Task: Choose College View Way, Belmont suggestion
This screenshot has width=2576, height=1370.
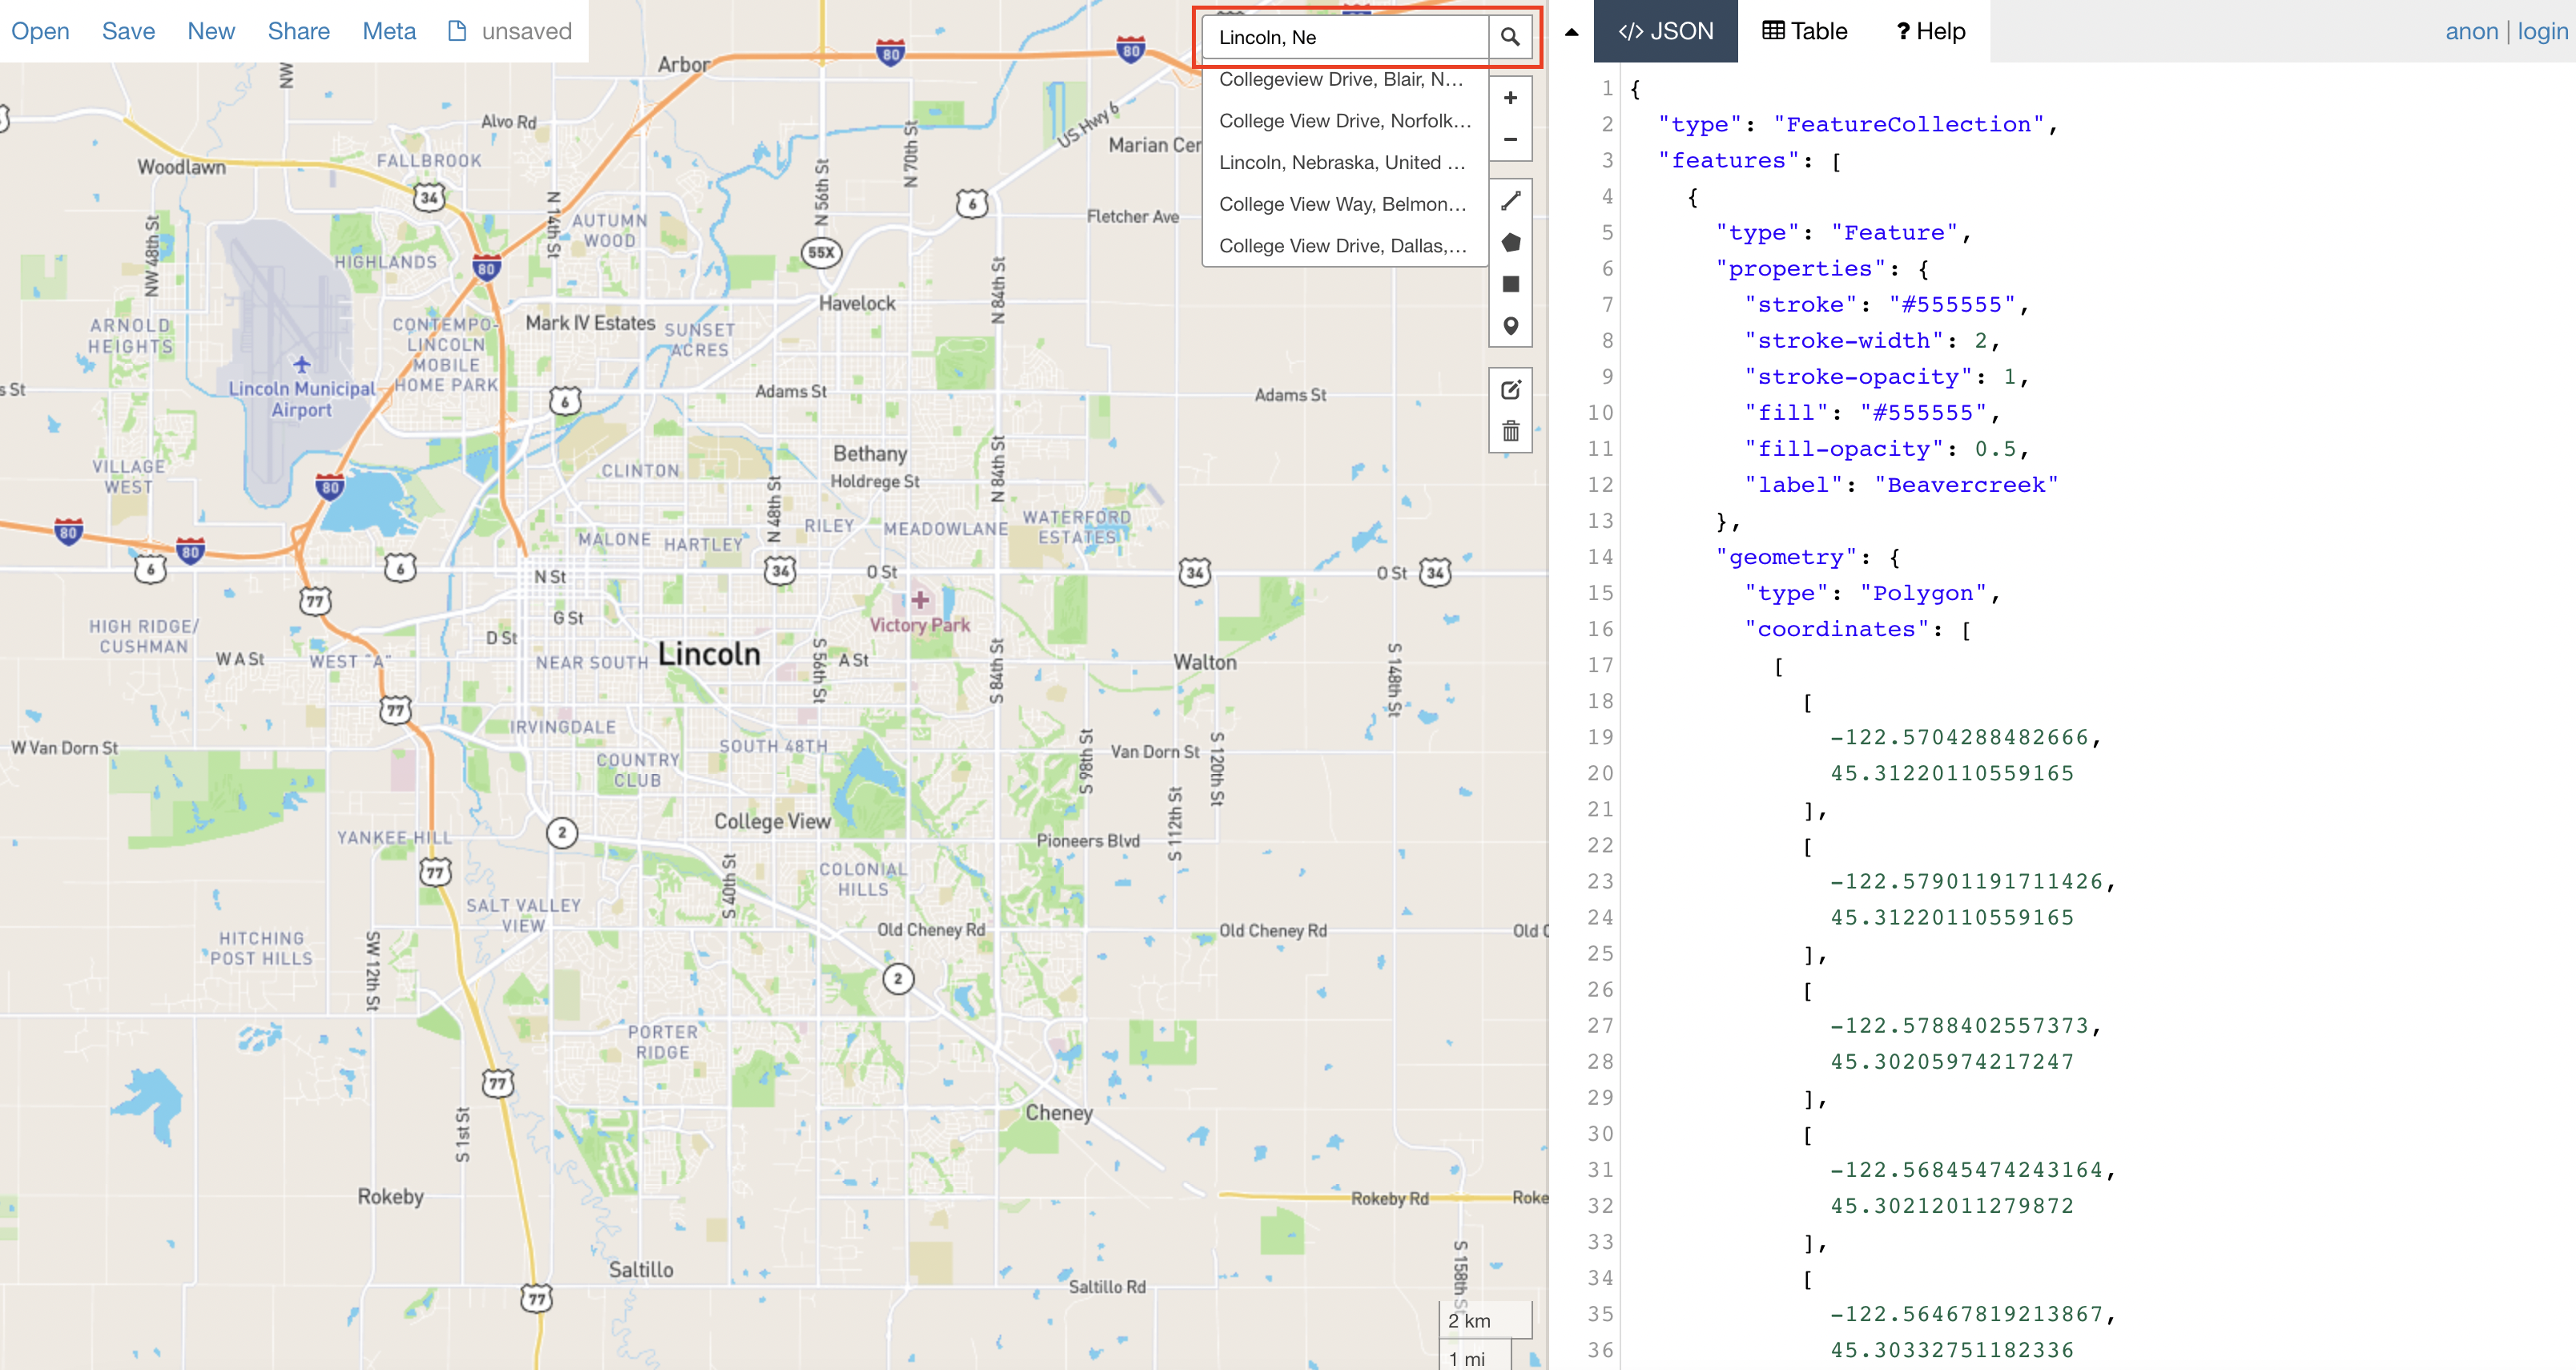Action: (1345, 204)
